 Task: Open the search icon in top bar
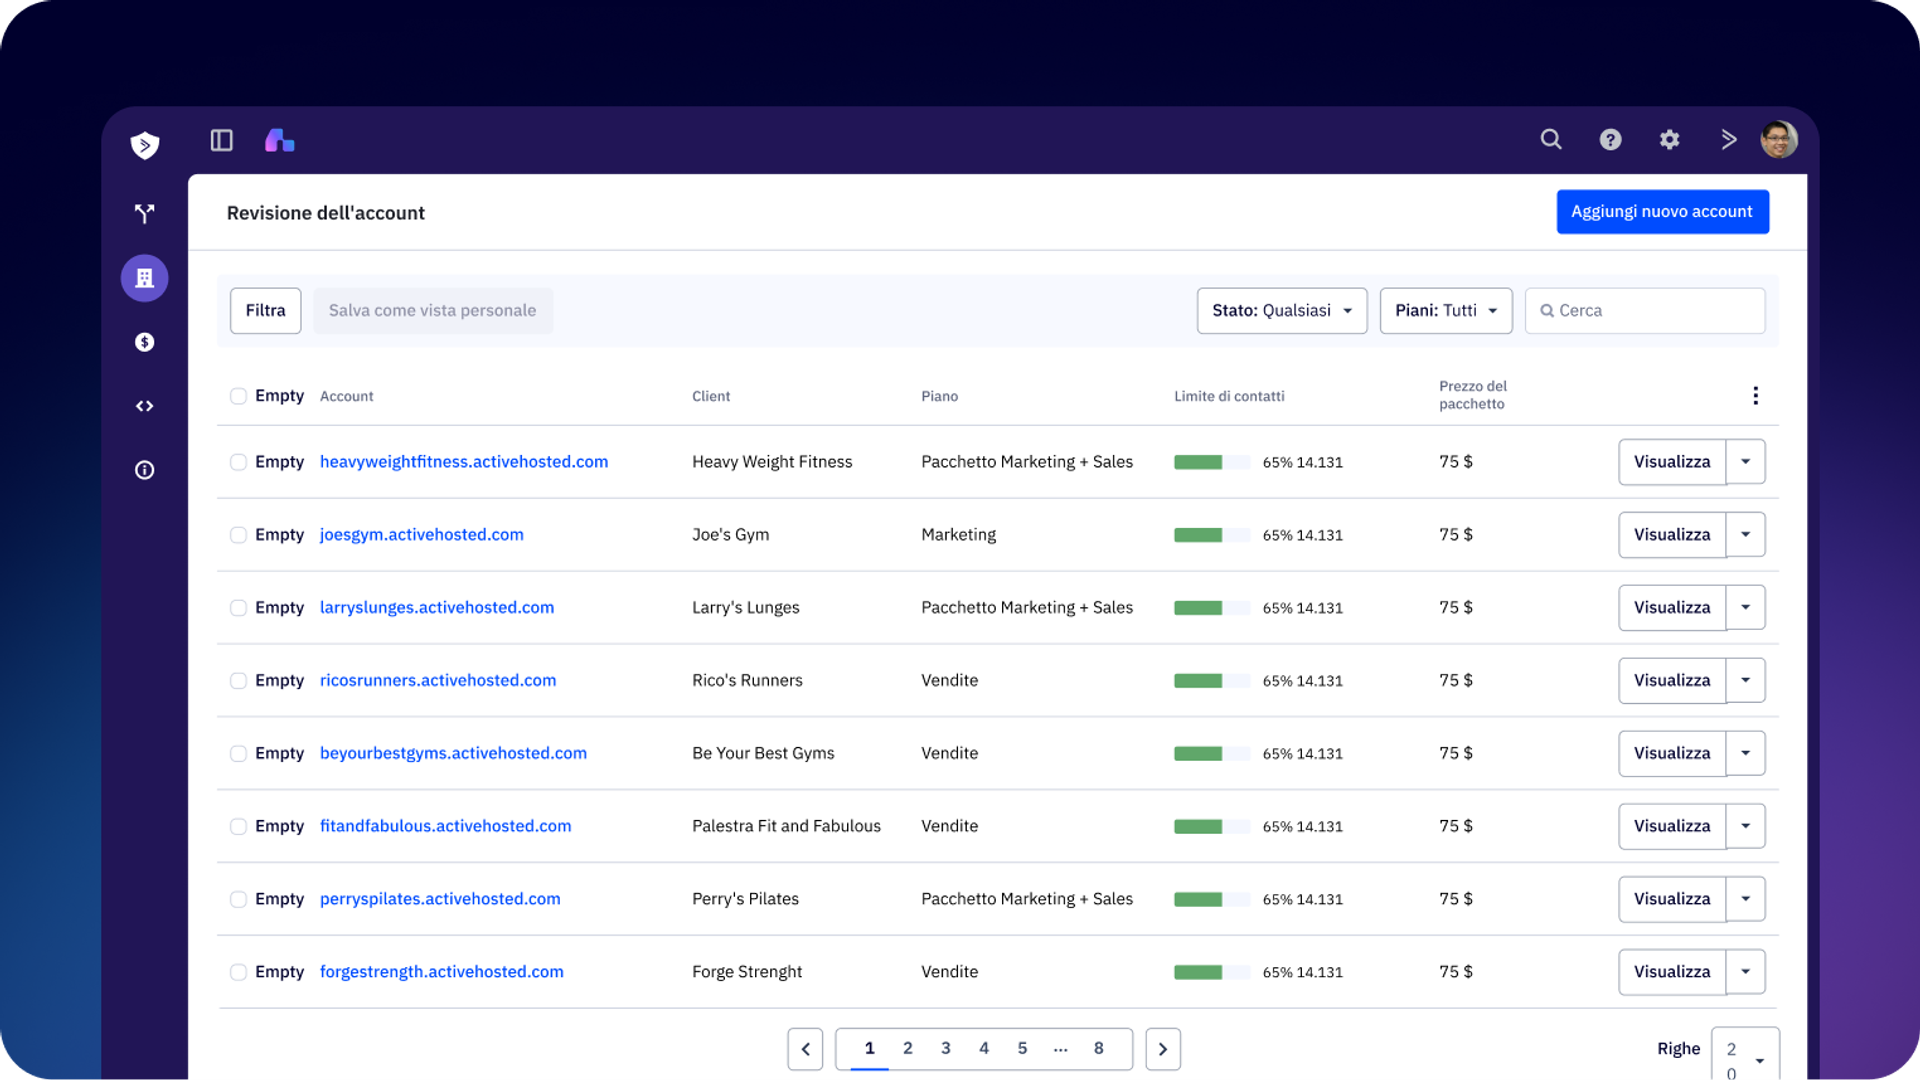1550,139
